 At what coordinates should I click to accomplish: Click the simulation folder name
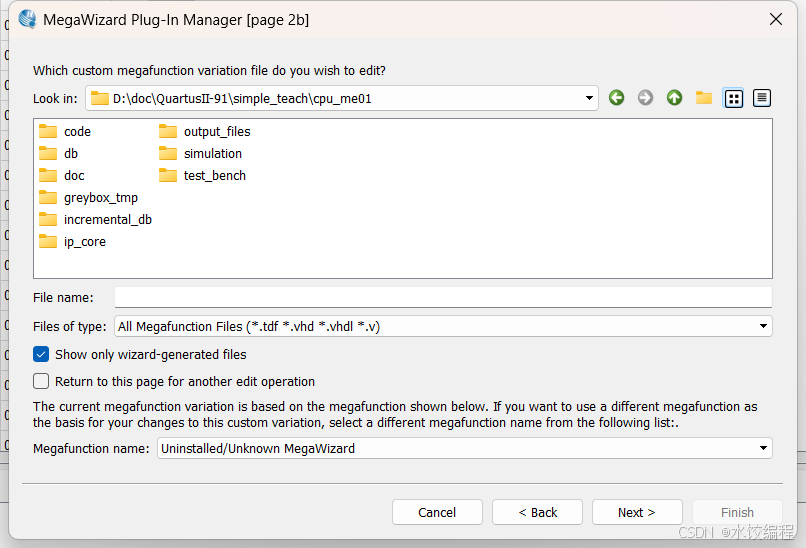(213, 153)
